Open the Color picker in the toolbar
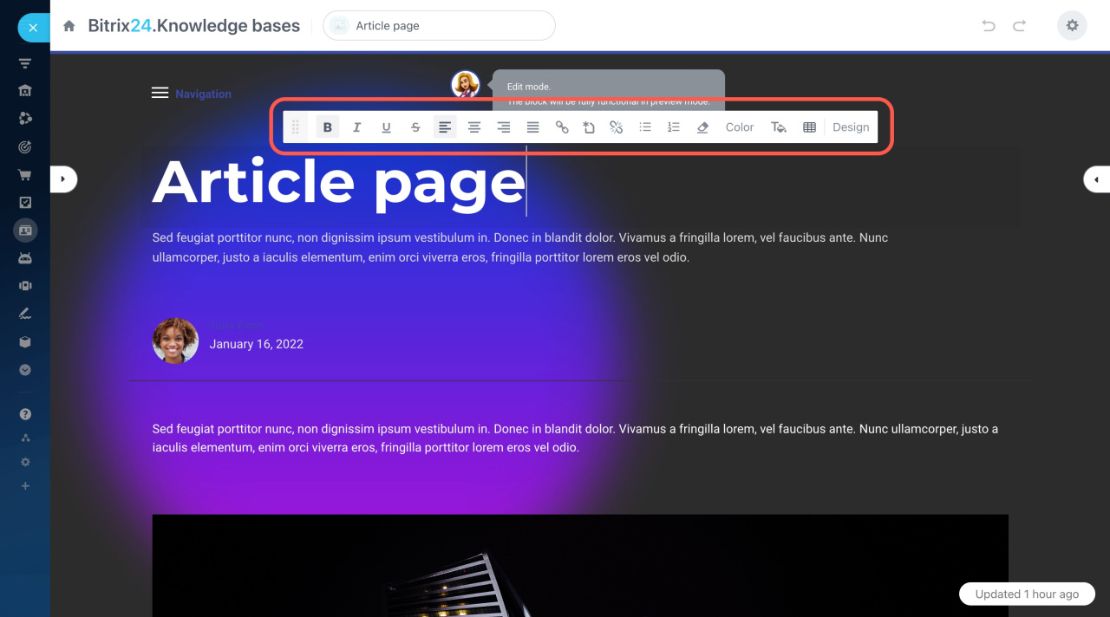The image size is (1110, 617). tap(739, 127)
